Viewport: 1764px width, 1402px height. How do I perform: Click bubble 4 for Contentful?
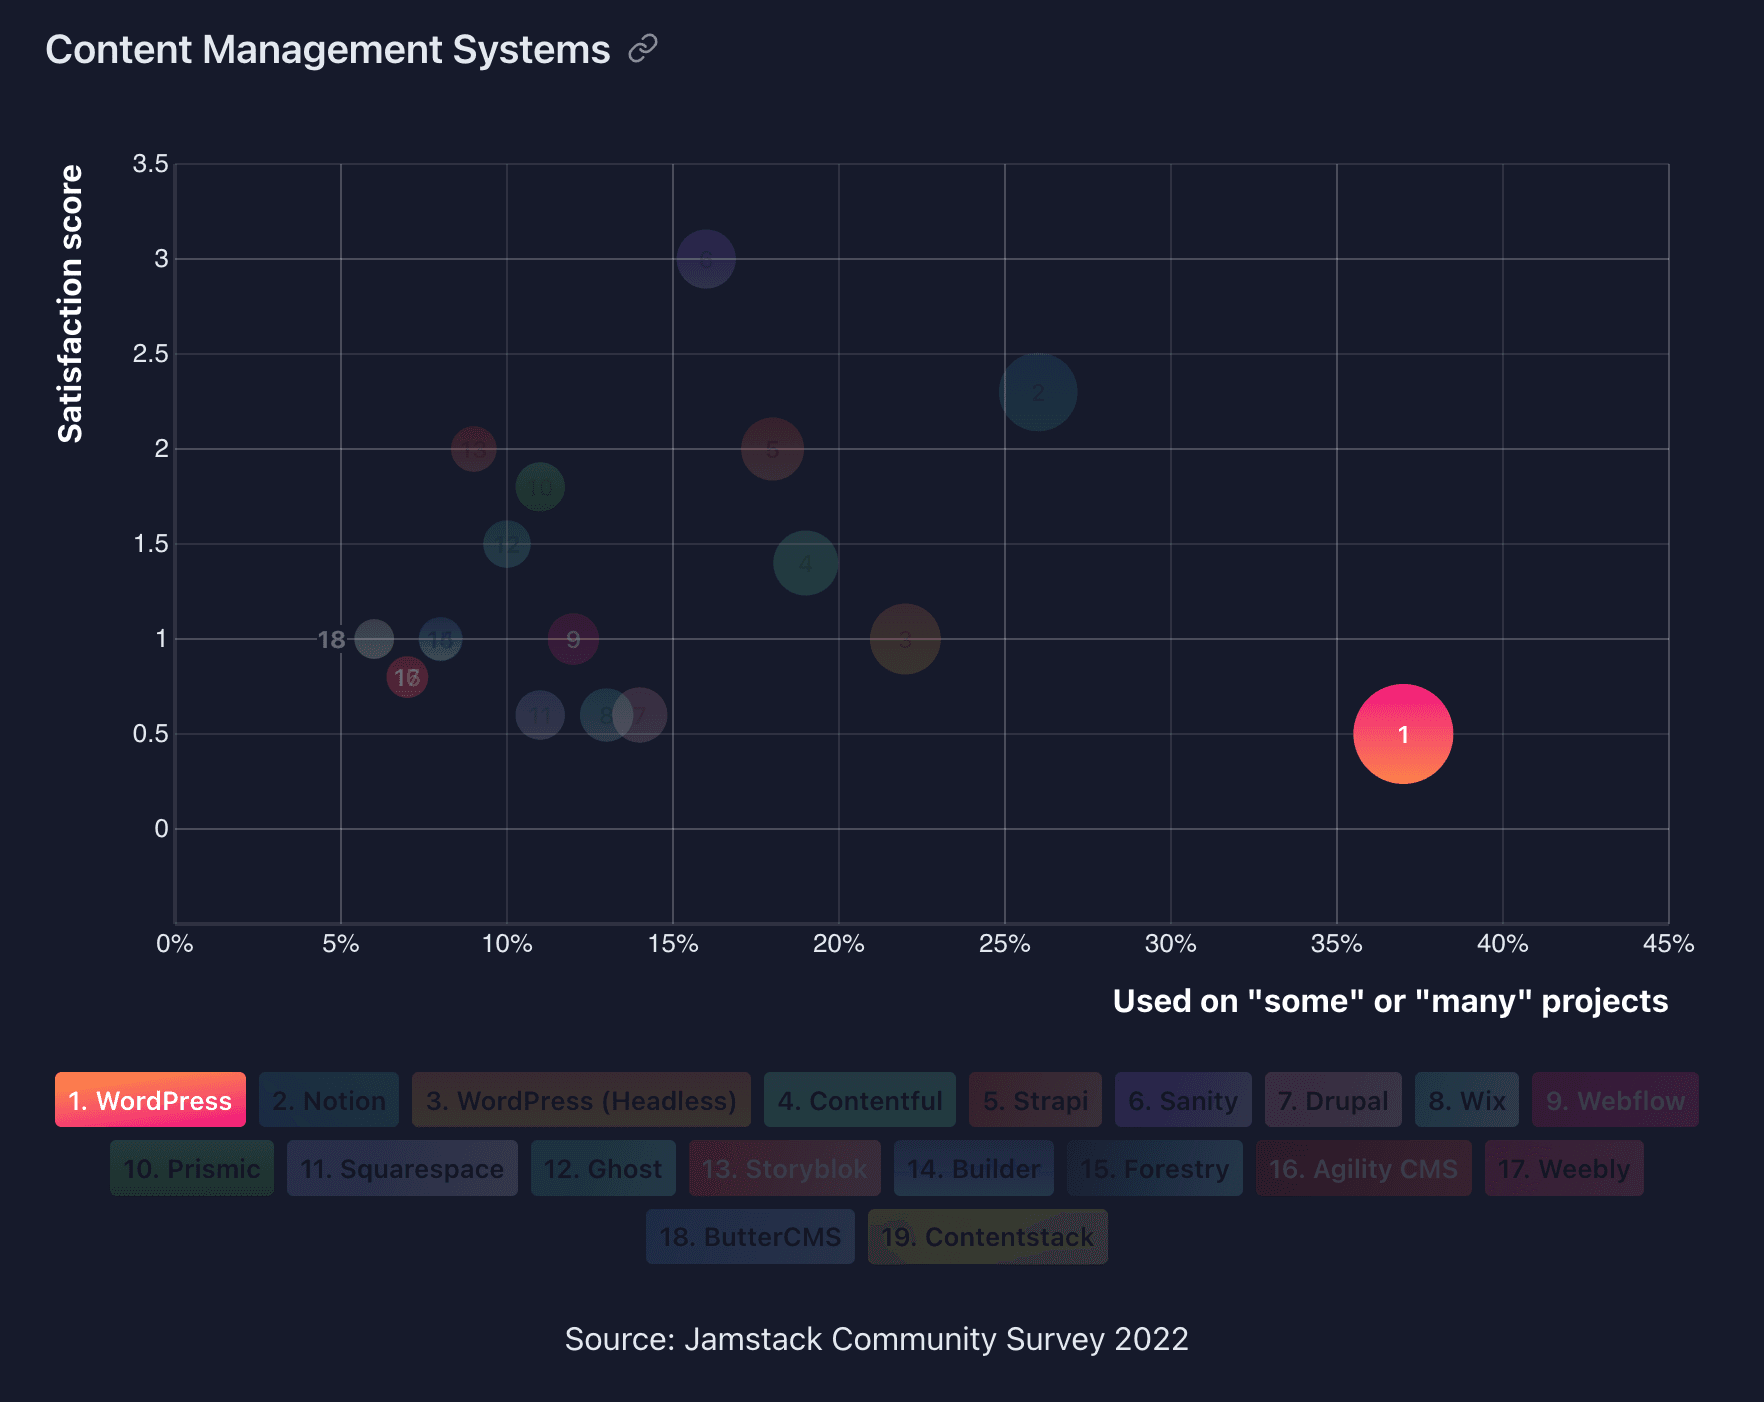805,563
